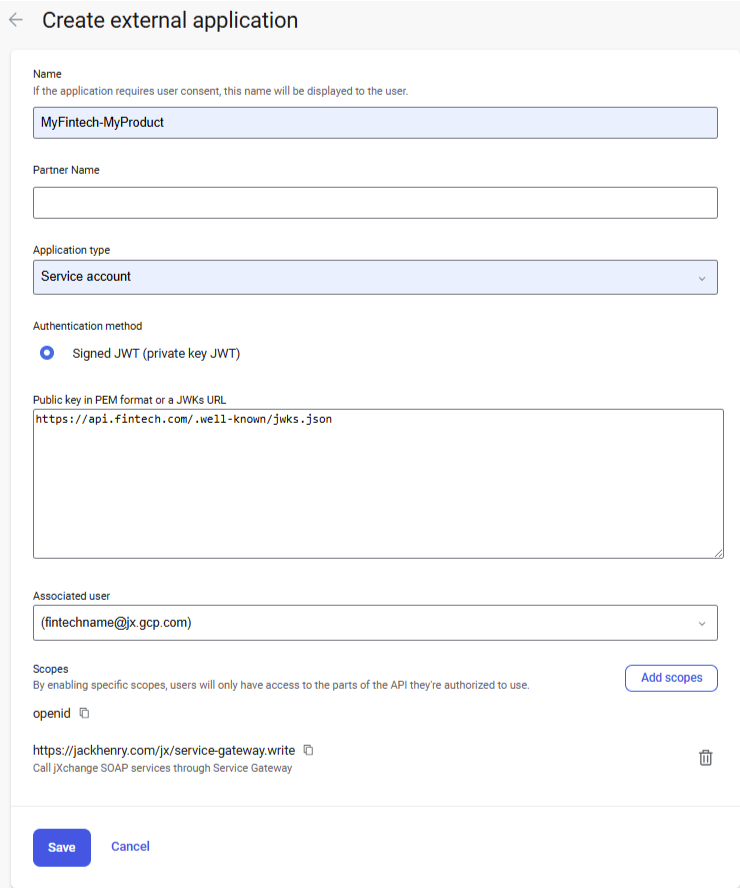Click the Associated user chevron arrow
The image size is (740, 888).
(702, 623)
